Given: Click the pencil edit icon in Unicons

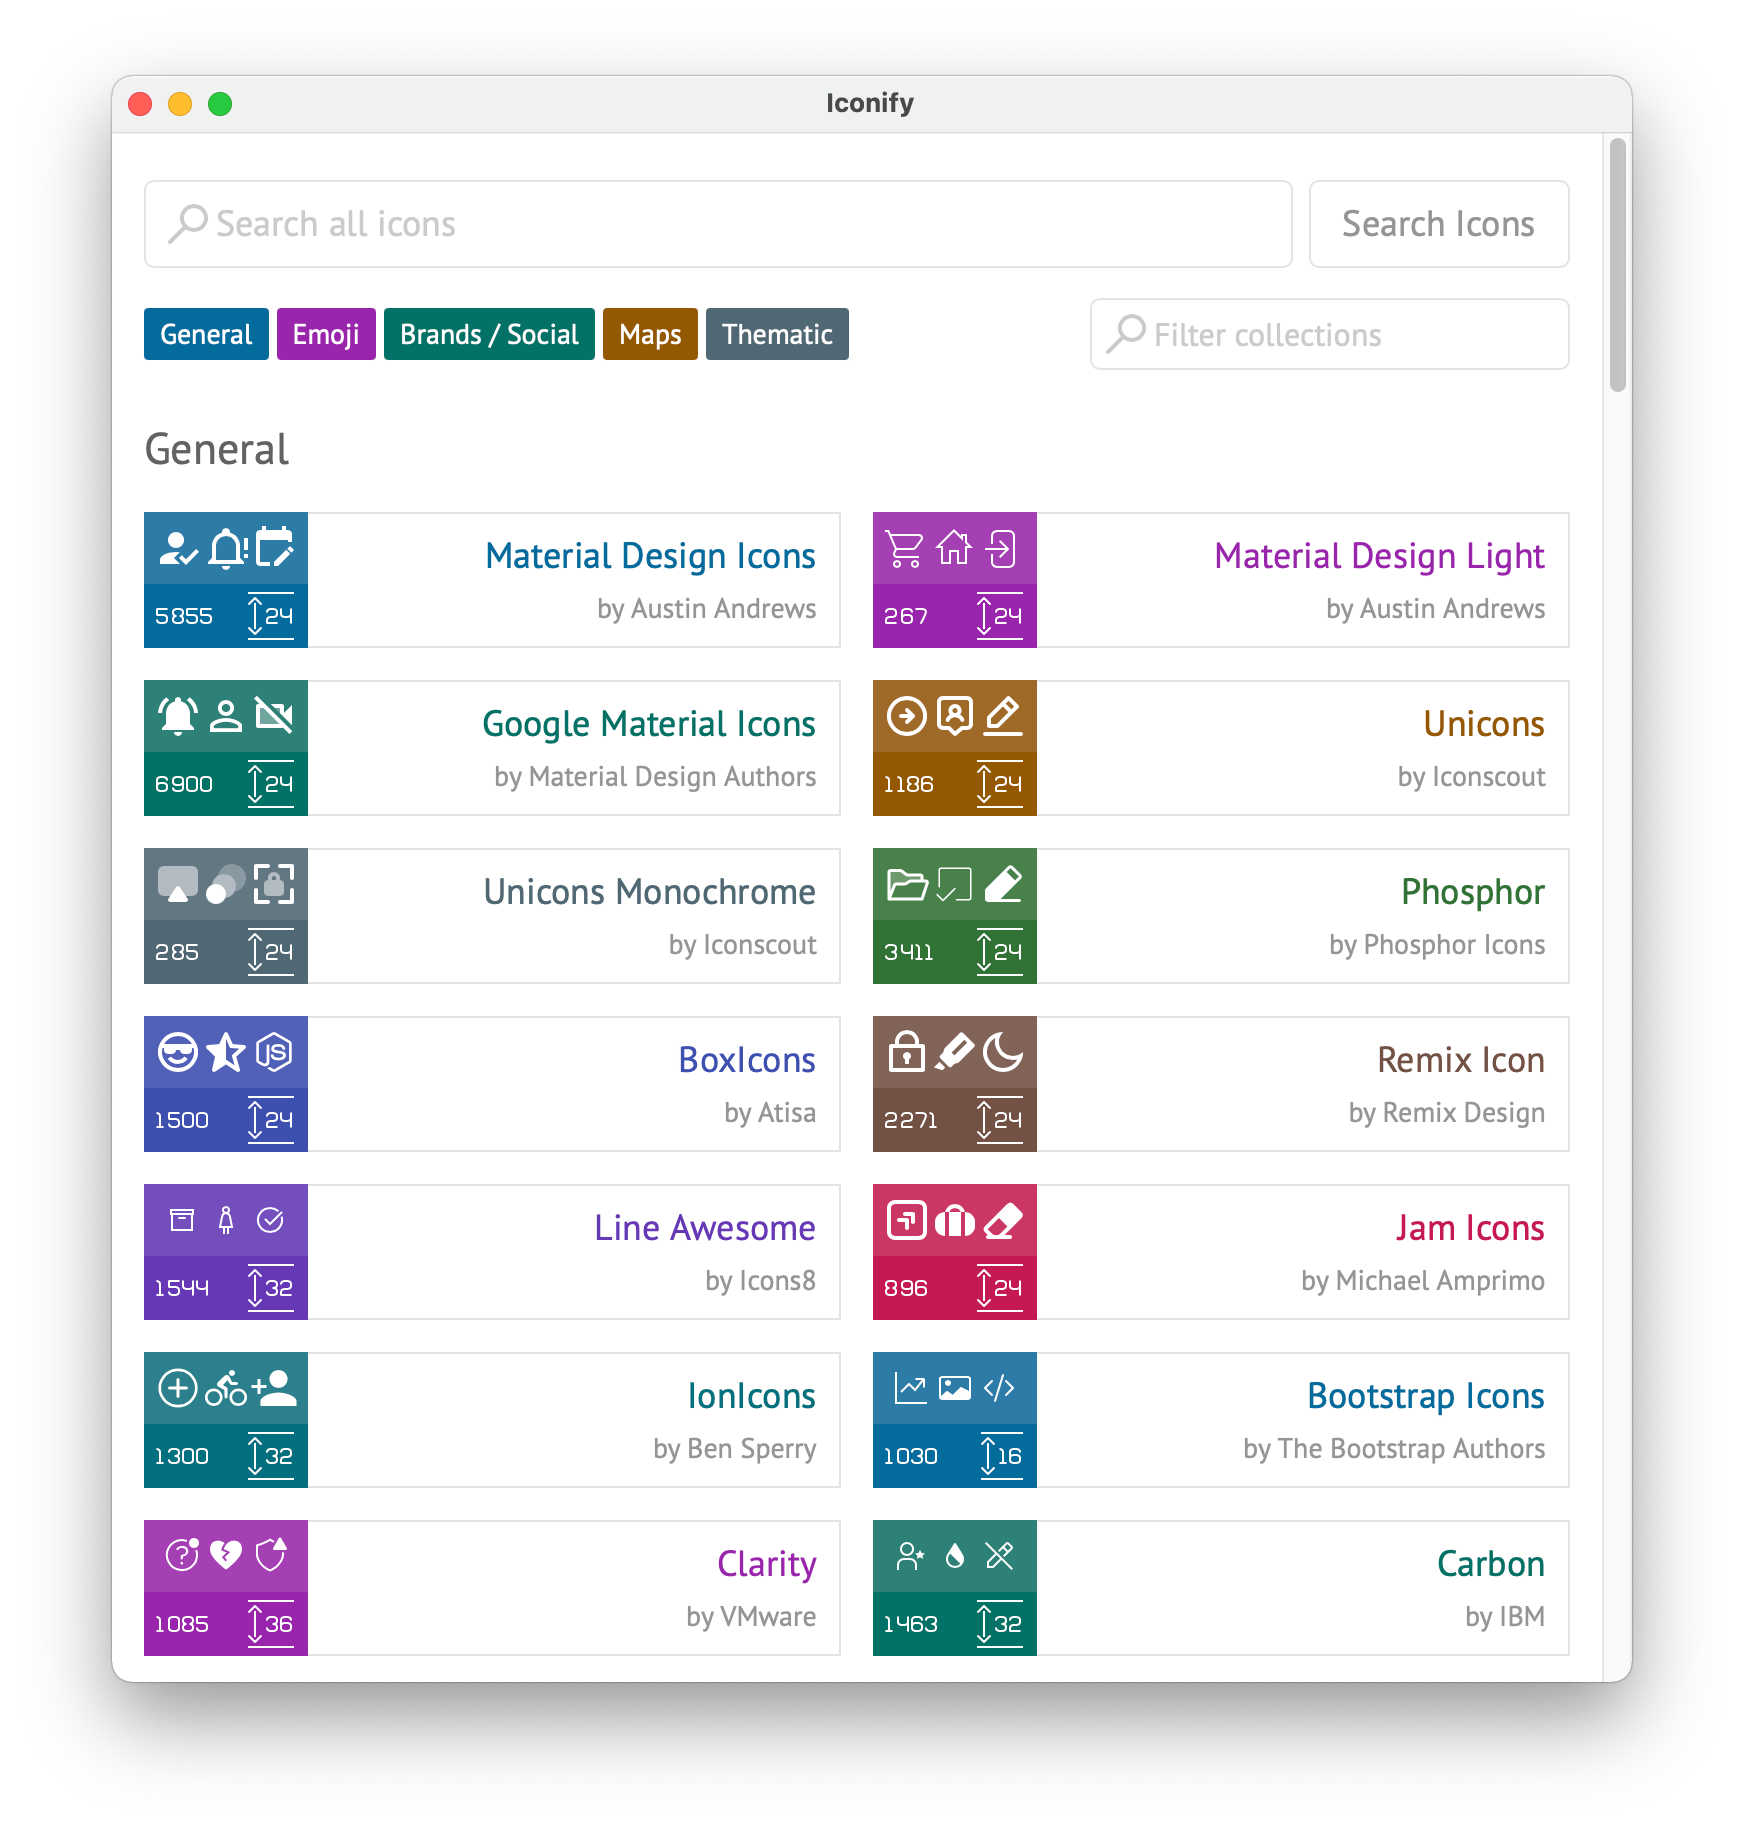Looking at the screenshot, I should click(x=1002, y=716).
